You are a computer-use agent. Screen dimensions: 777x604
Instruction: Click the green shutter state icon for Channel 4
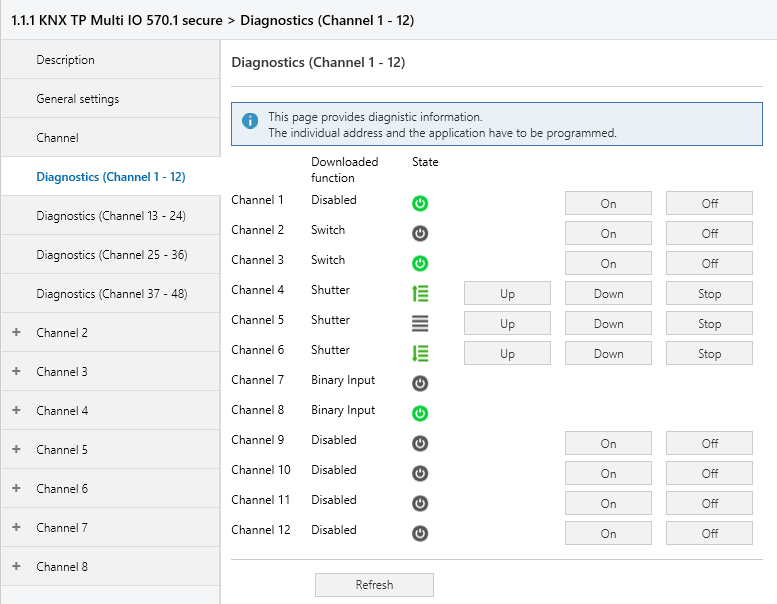pyautogui.click(x=420, y=293)
